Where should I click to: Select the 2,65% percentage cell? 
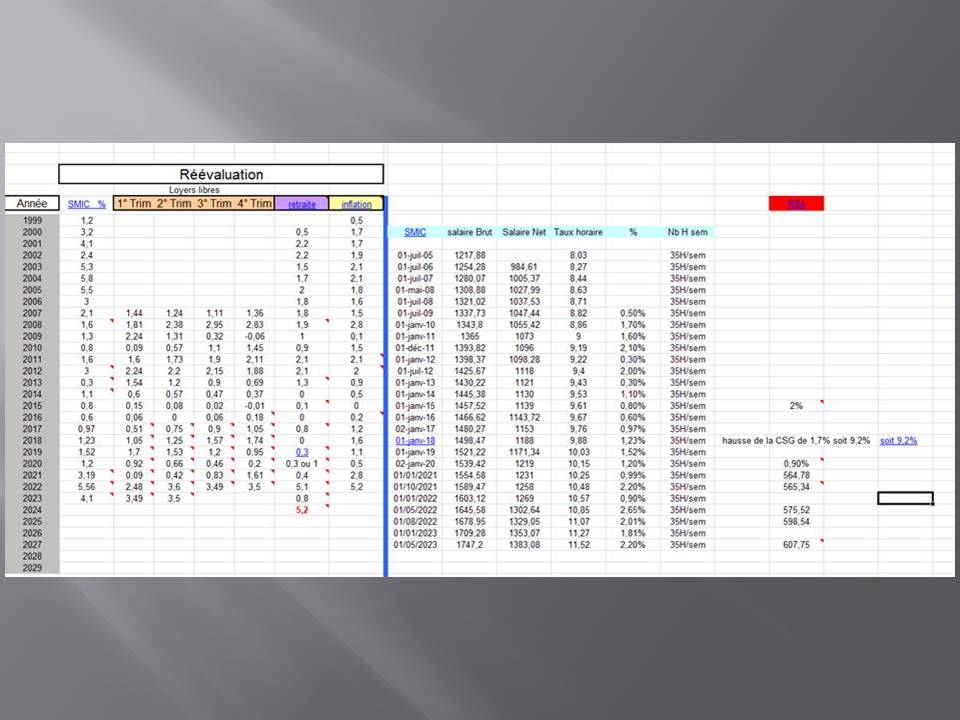point(632,510)
